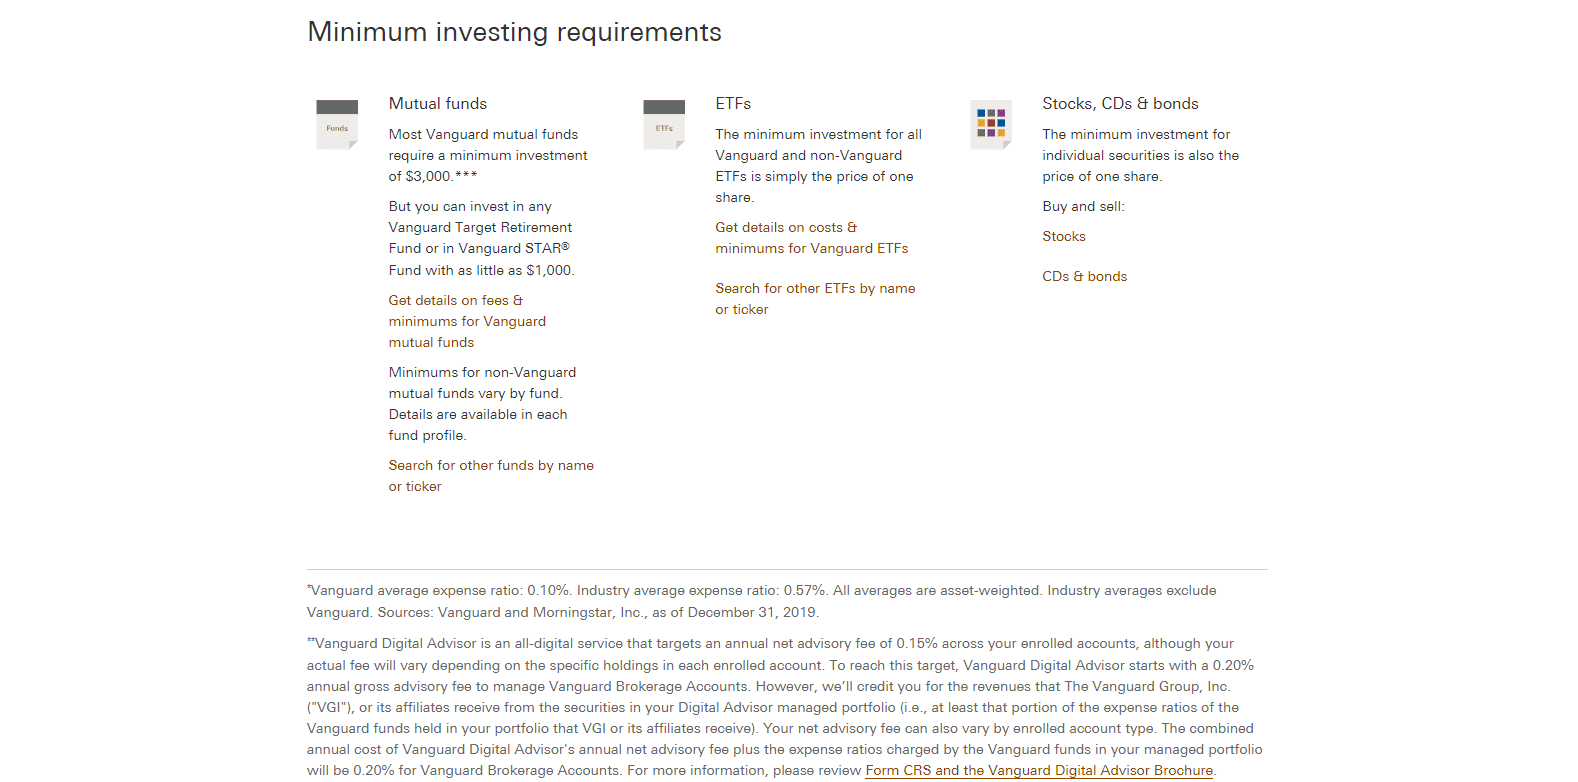Follow 'Search for other ETFs by name' link

click(814, 289)
